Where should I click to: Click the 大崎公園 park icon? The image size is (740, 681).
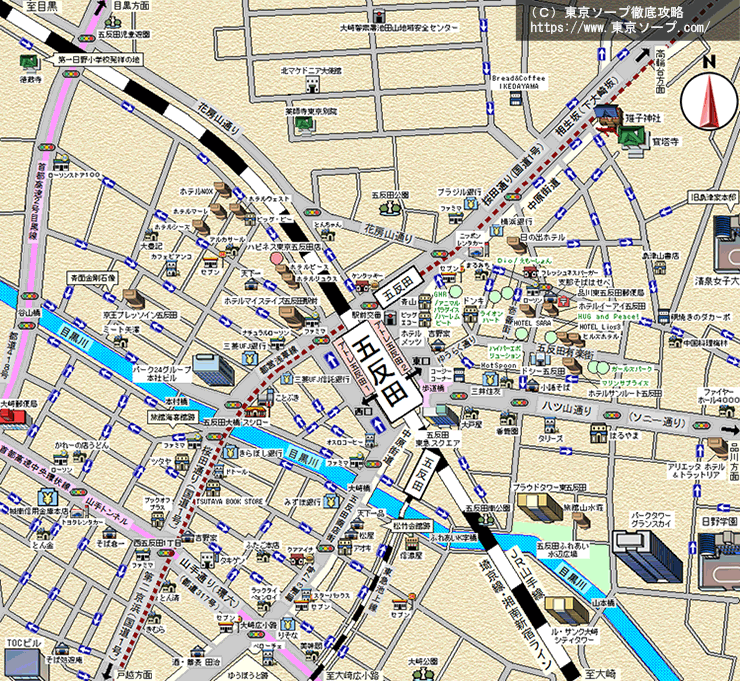pyautogui.click(x=422, y=673)
